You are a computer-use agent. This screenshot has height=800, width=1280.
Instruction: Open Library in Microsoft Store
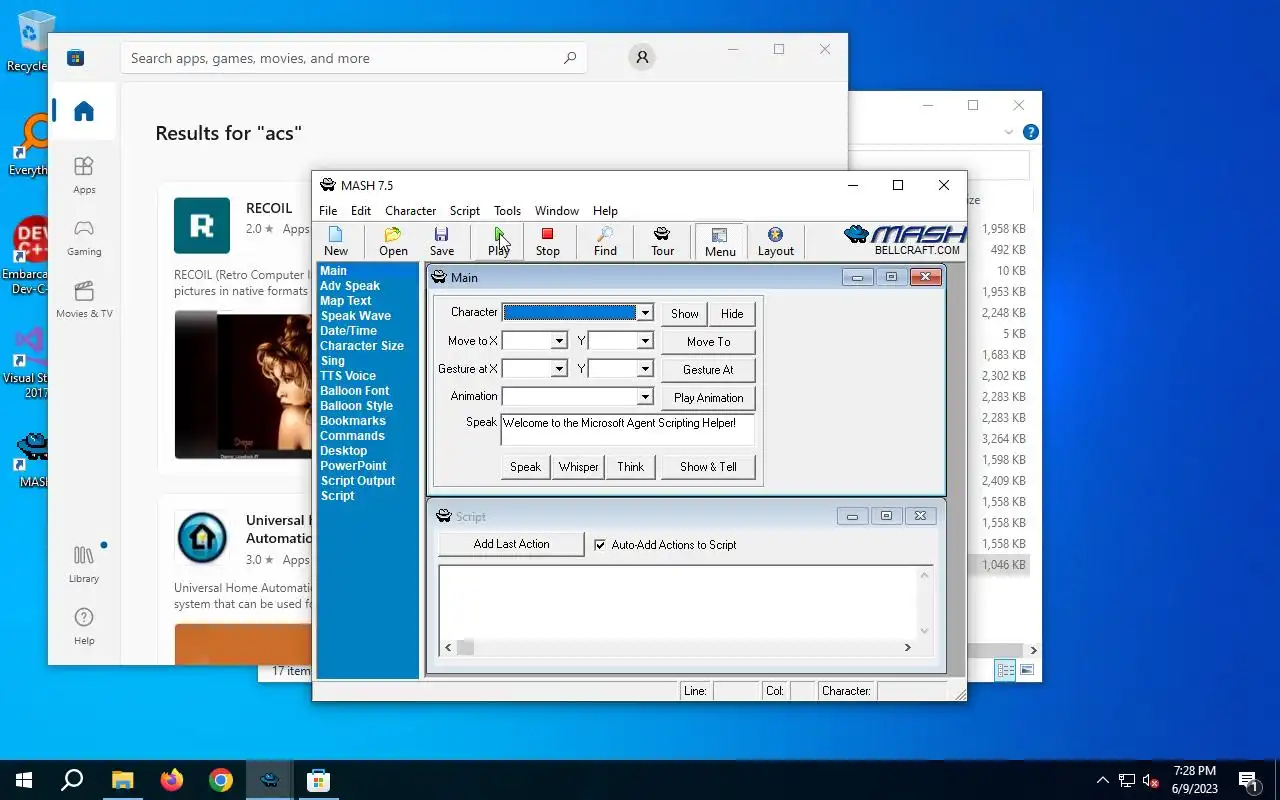click(84, 564)
